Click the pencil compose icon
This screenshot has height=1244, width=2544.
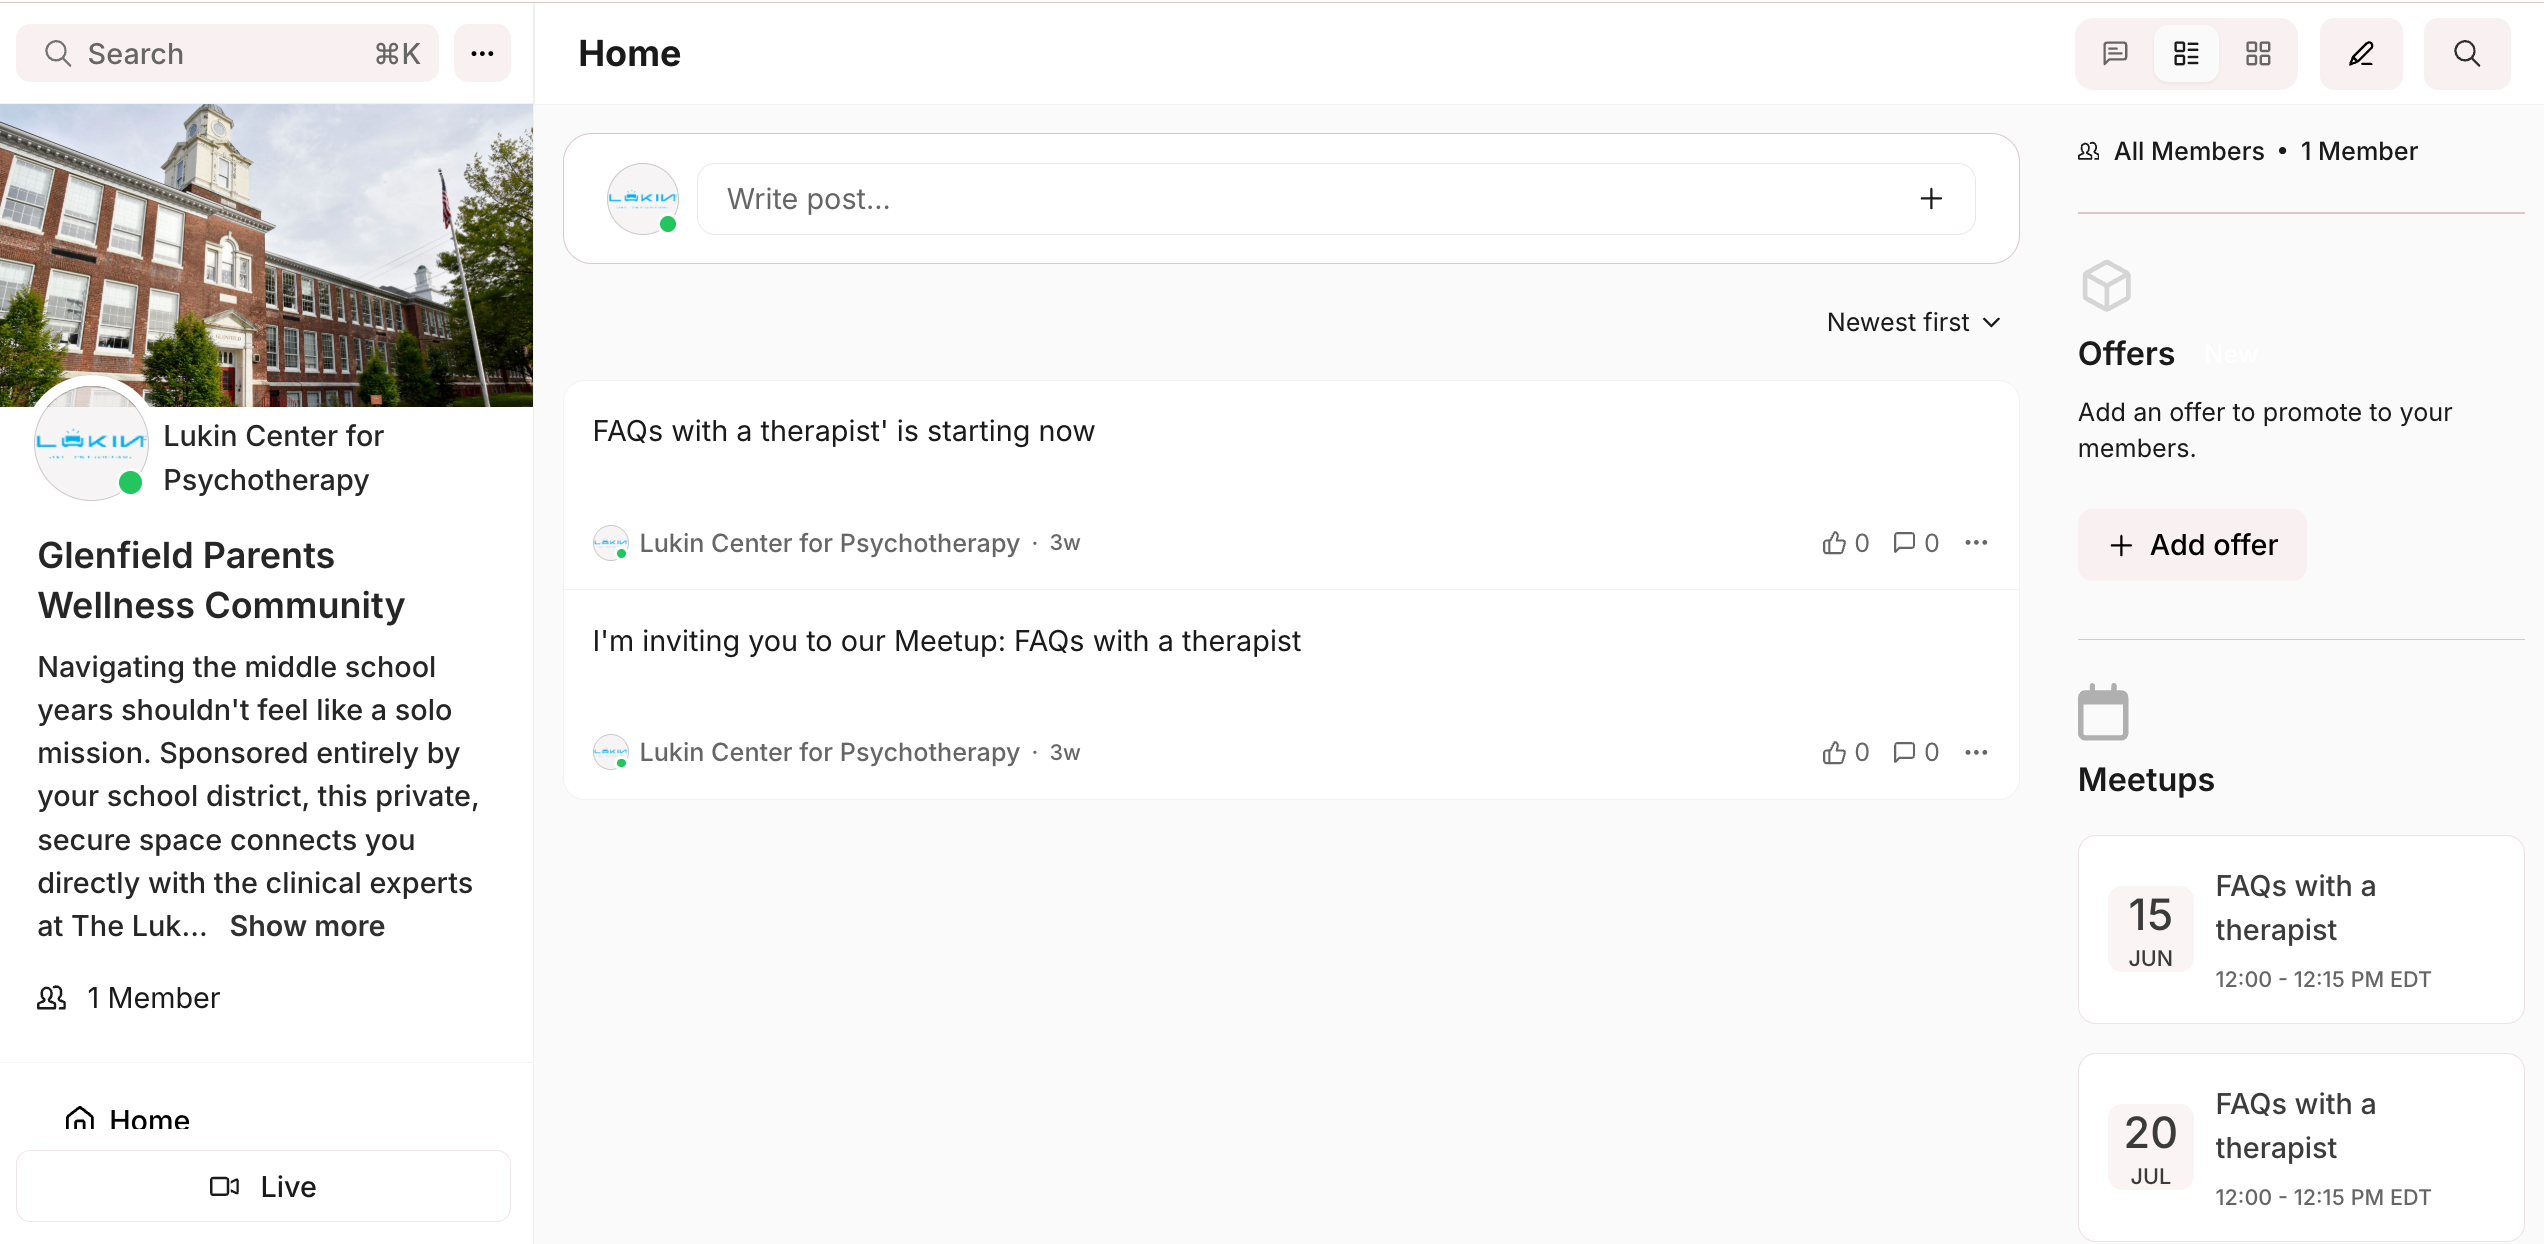[x=2361, y=54]
